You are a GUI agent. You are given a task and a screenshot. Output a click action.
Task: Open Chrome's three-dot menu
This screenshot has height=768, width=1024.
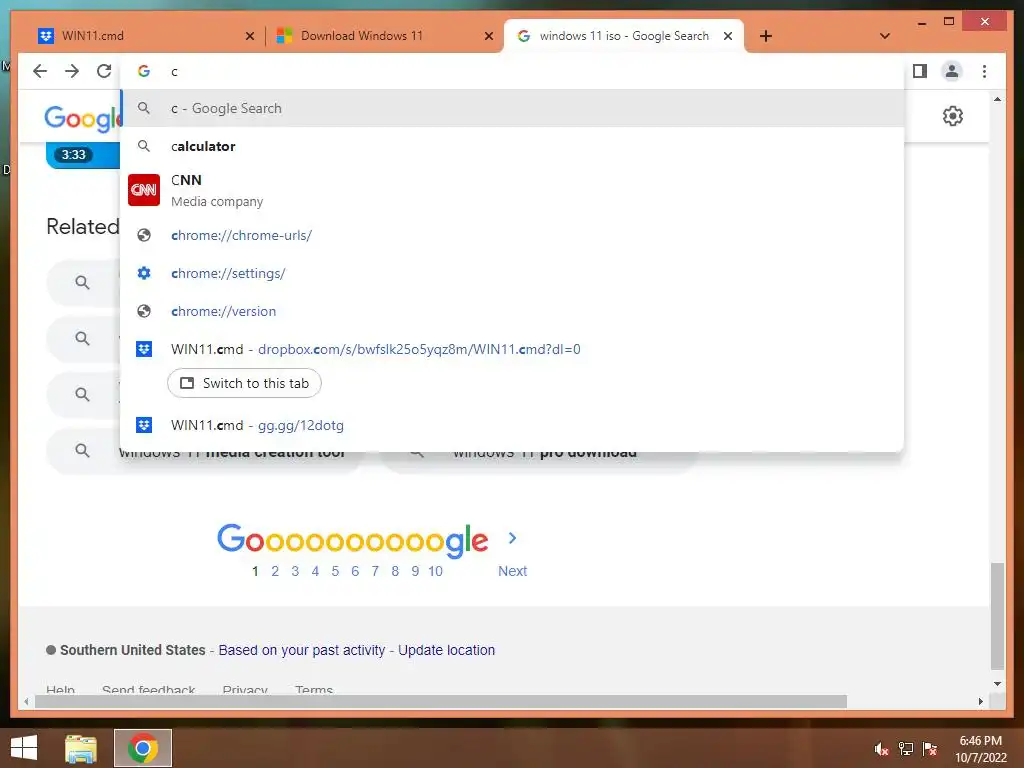coord(984,71)
